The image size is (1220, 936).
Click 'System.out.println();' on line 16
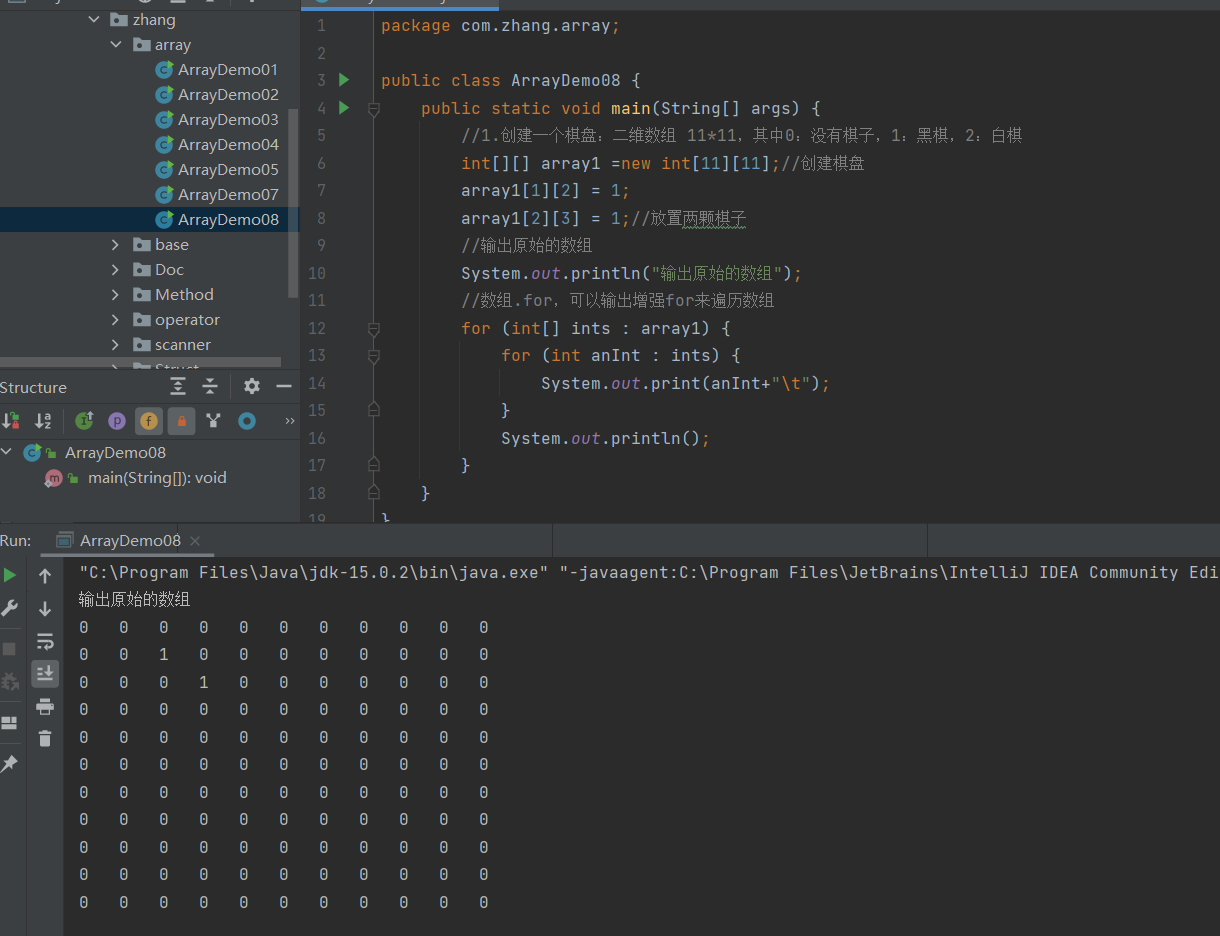606,439
